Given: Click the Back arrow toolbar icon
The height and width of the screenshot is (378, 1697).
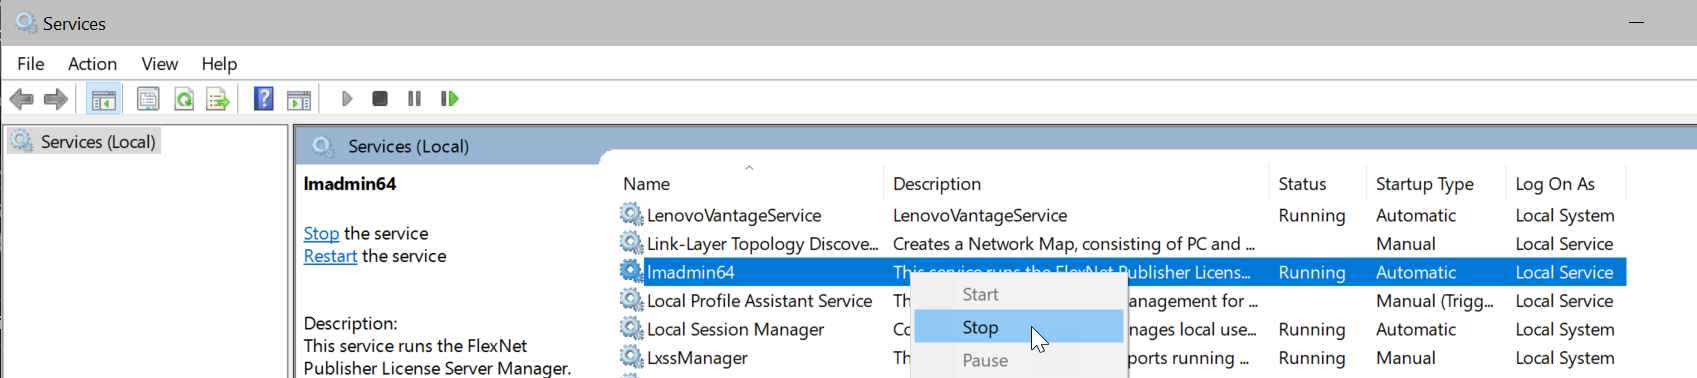Looking at the screenshot, I should (21, 99).
